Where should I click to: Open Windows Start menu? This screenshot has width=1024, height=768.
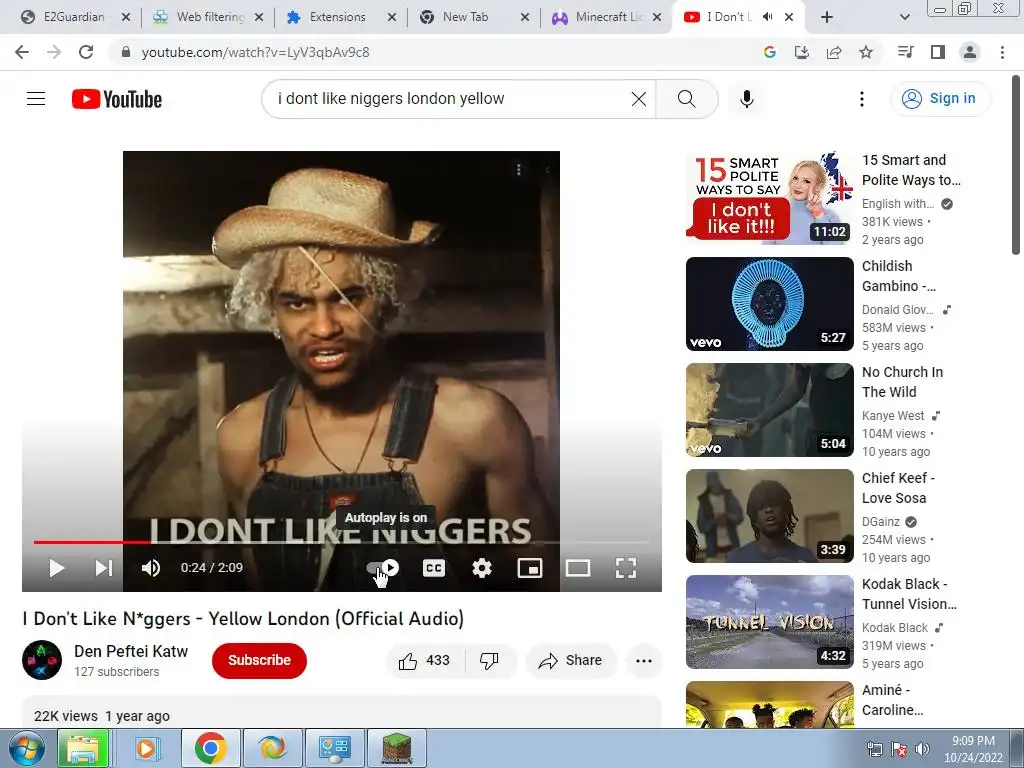coord(27,748)
